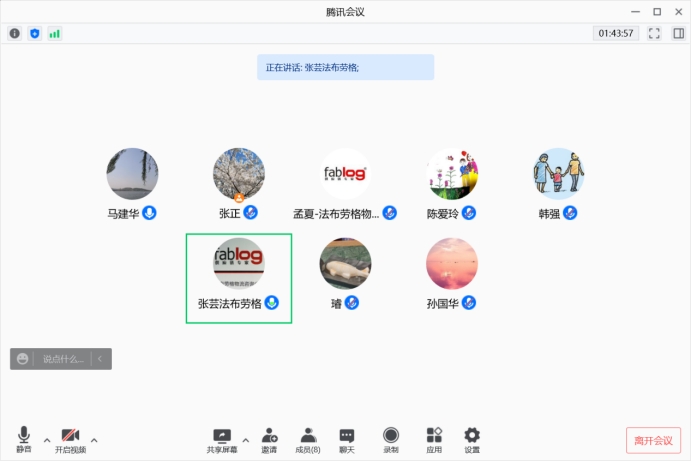Open the meeting info icon
The image size is (692, 461).
[x=15, y=33]
